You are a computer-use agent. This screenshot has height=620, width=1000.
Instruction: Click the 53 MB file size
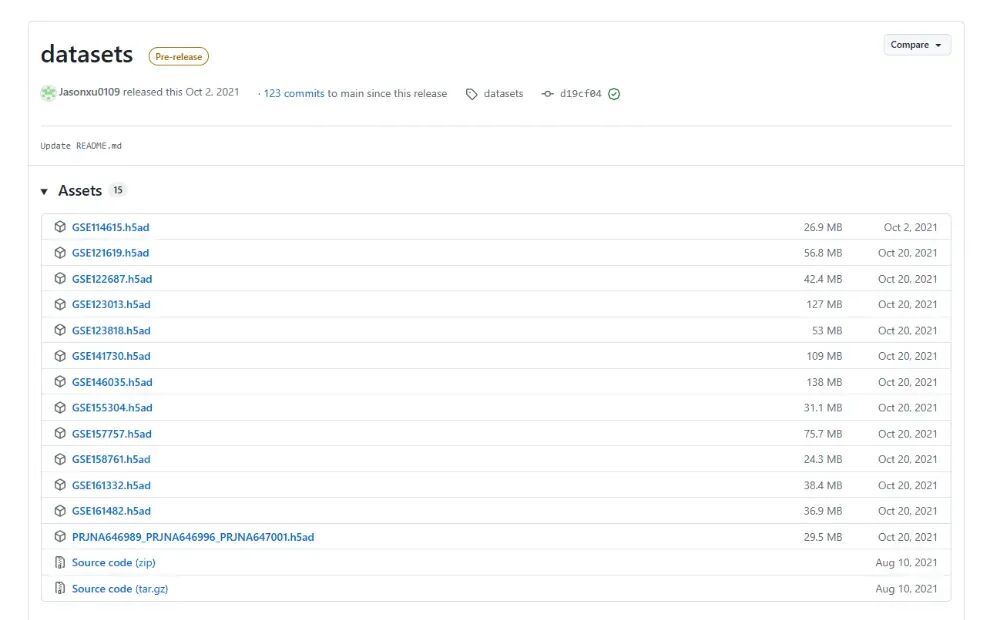click(x=827, y=330)
